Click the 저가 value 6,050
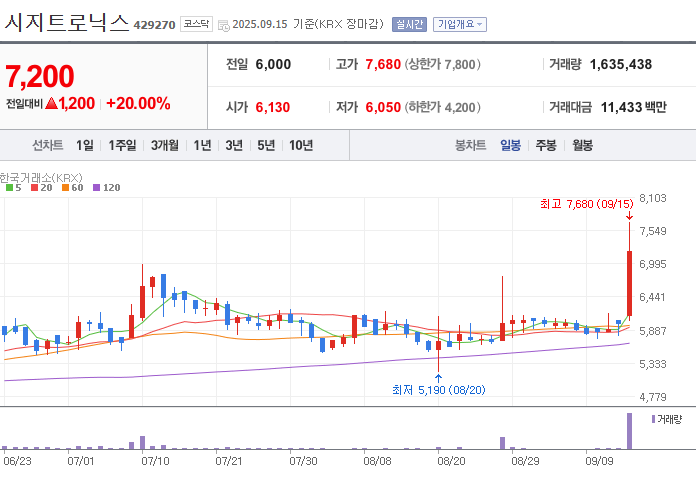 [x=383, y=107]
